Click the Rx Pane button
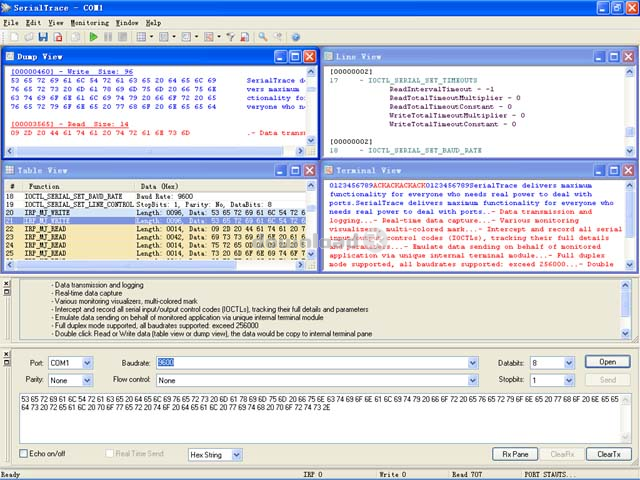This screenshot has height=480, width=640. [x=515, y=454]
